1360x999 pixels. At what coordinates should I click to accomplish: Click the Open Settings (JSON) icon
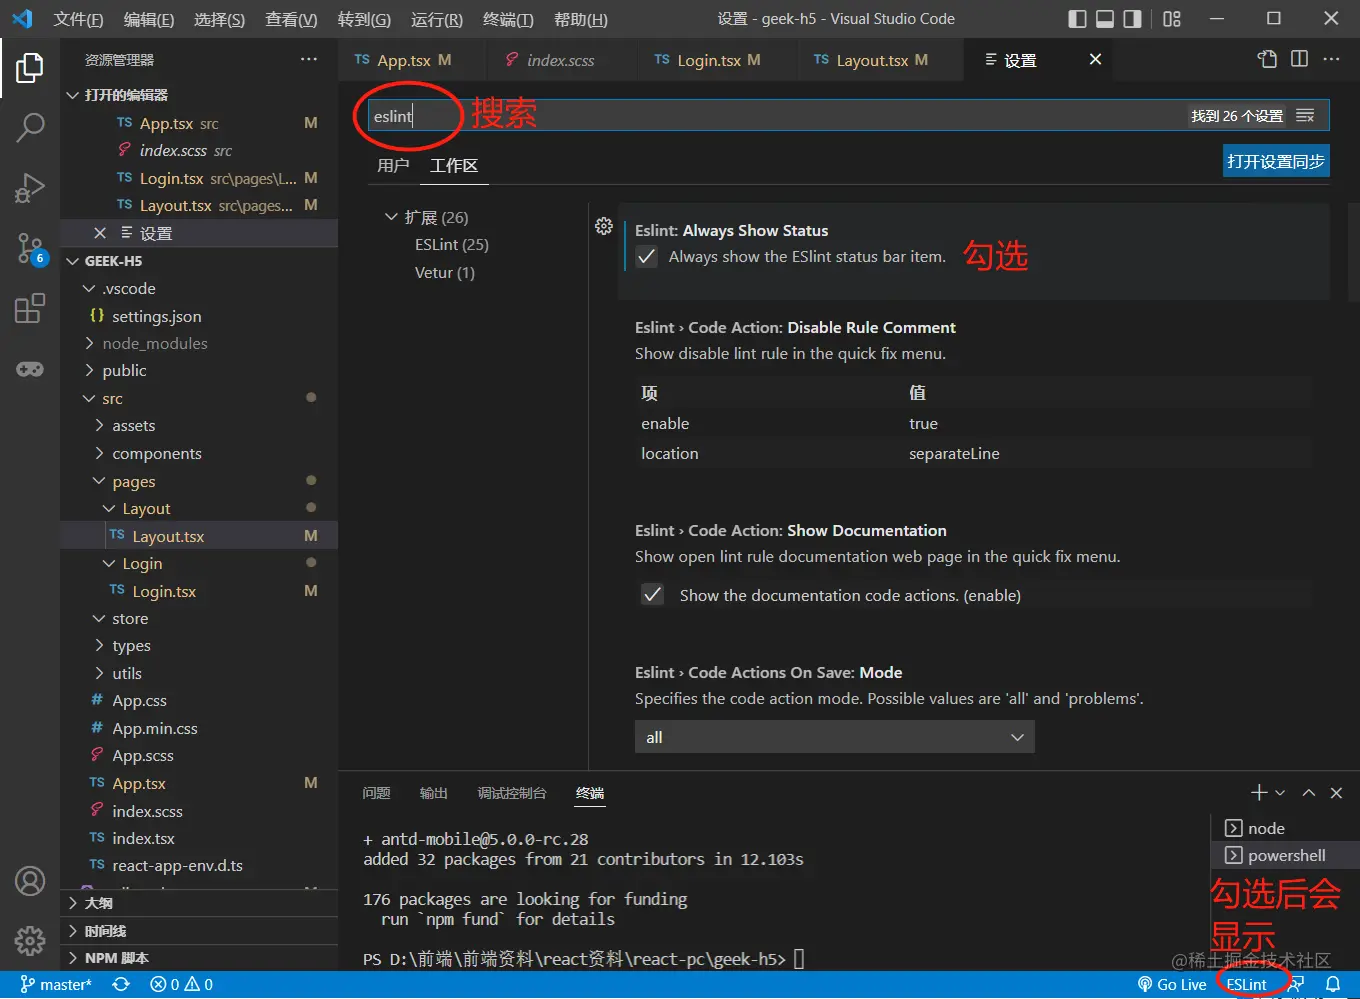click(1267, 59)
